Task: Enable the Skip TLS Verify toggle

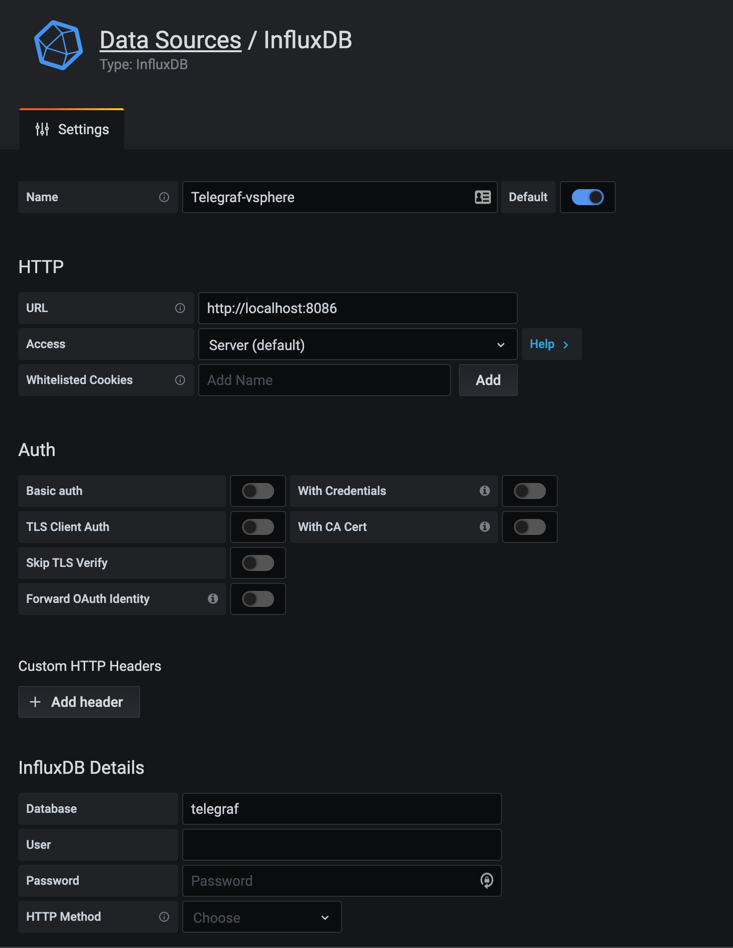Action: coord(258,563)
